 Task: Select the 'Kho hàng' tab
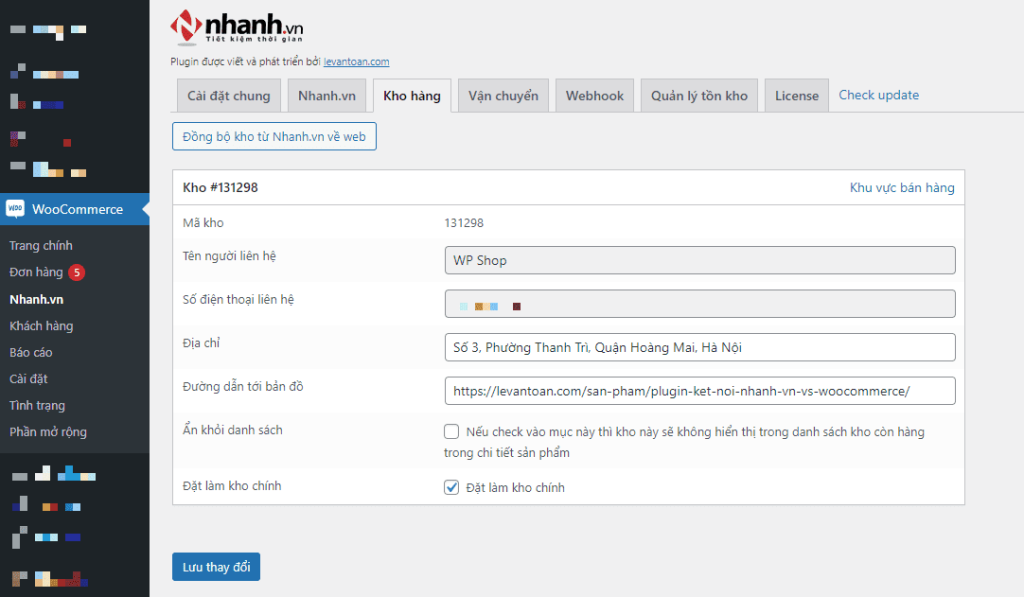coord(412,96)
